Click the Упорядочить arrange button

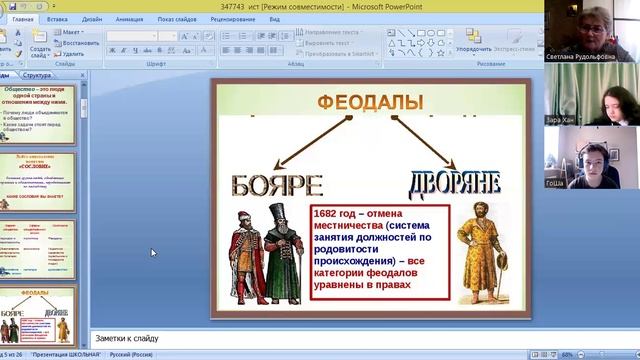pos(474,42)
